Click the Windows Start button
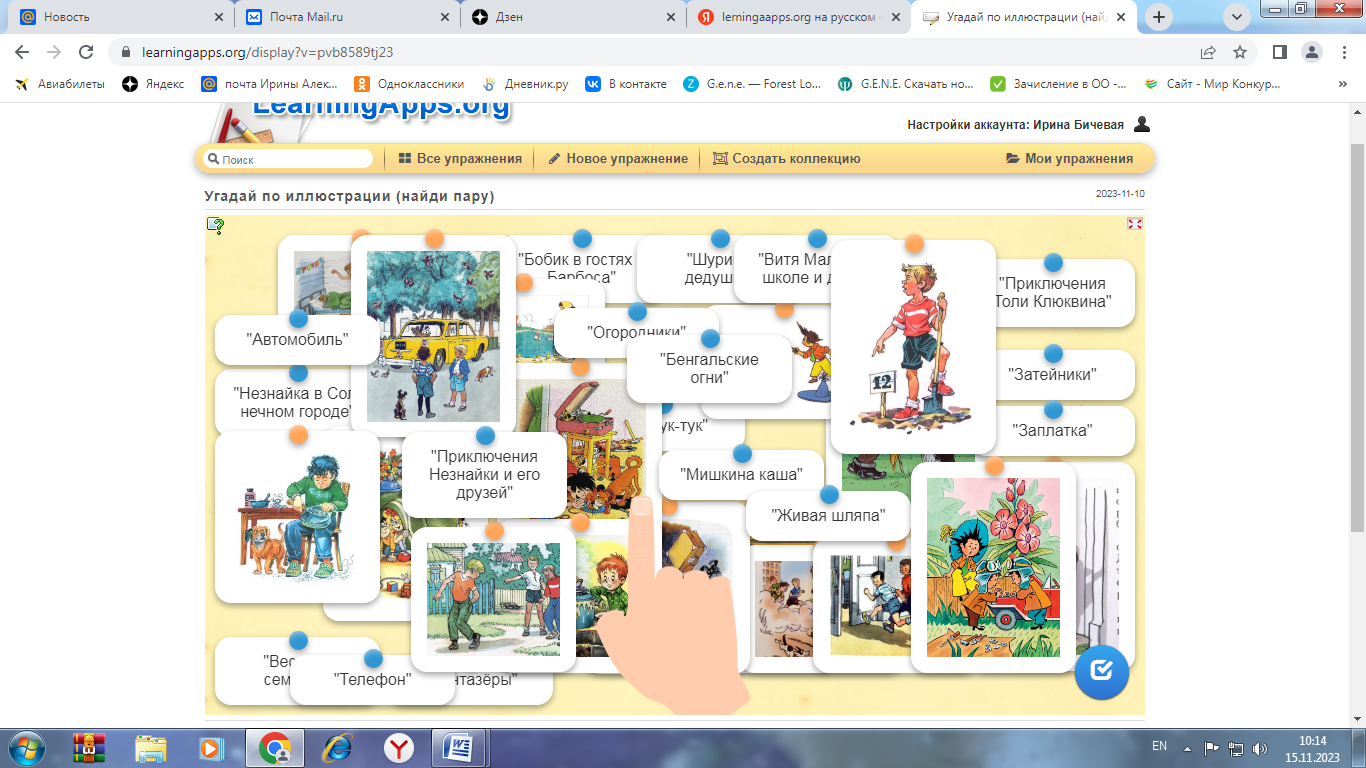The height and width of the screenshot is (768, 1366). coord(27,747)
